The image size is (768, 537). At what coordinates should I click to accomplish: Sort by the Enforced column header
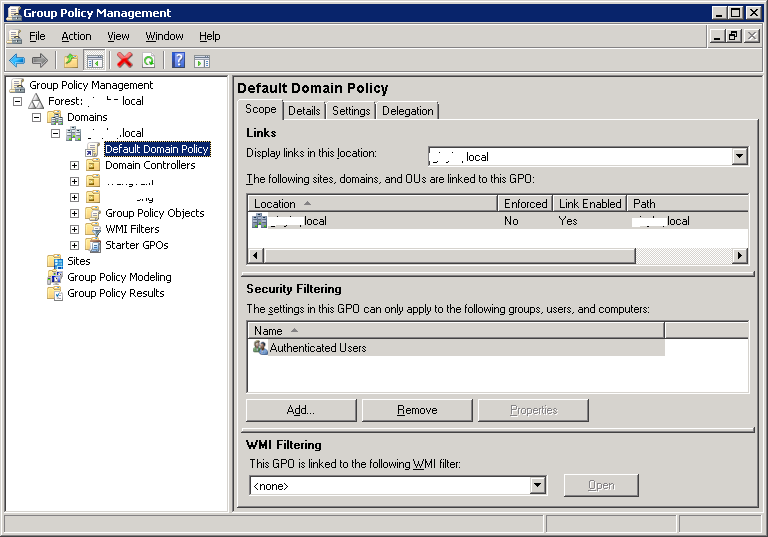[x=526, y=203]
